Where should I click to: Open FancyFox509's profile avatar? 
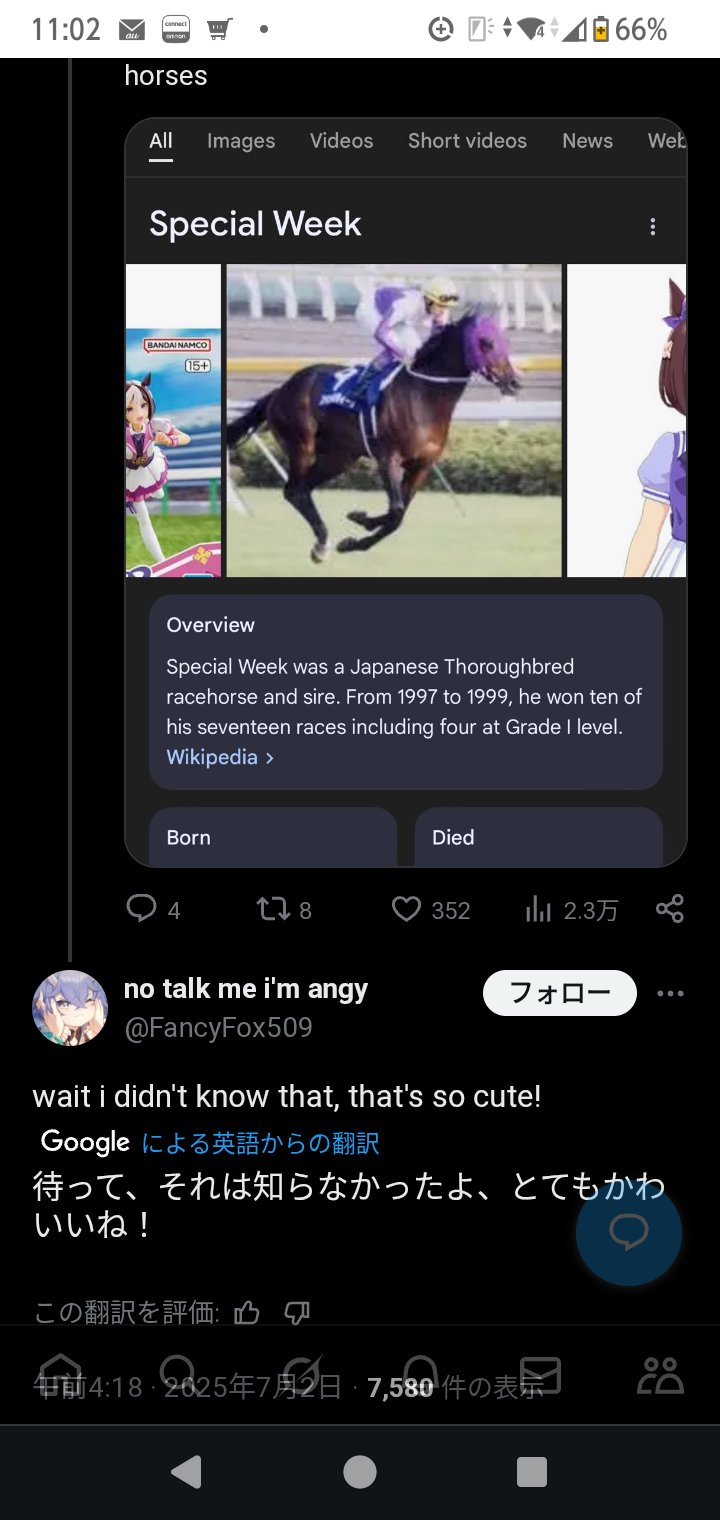[70, 1008]
